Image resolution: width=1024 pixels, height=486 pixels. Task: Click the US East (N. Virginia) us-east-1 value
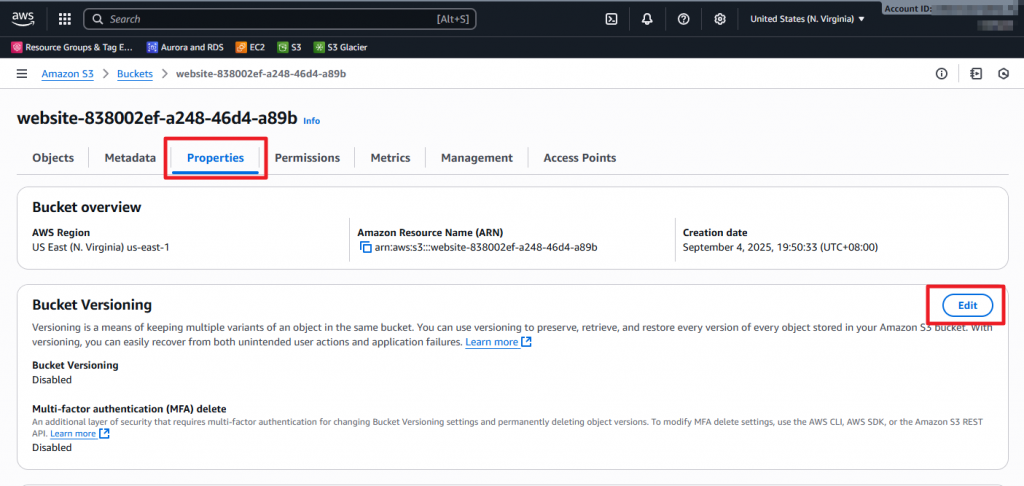101,248
